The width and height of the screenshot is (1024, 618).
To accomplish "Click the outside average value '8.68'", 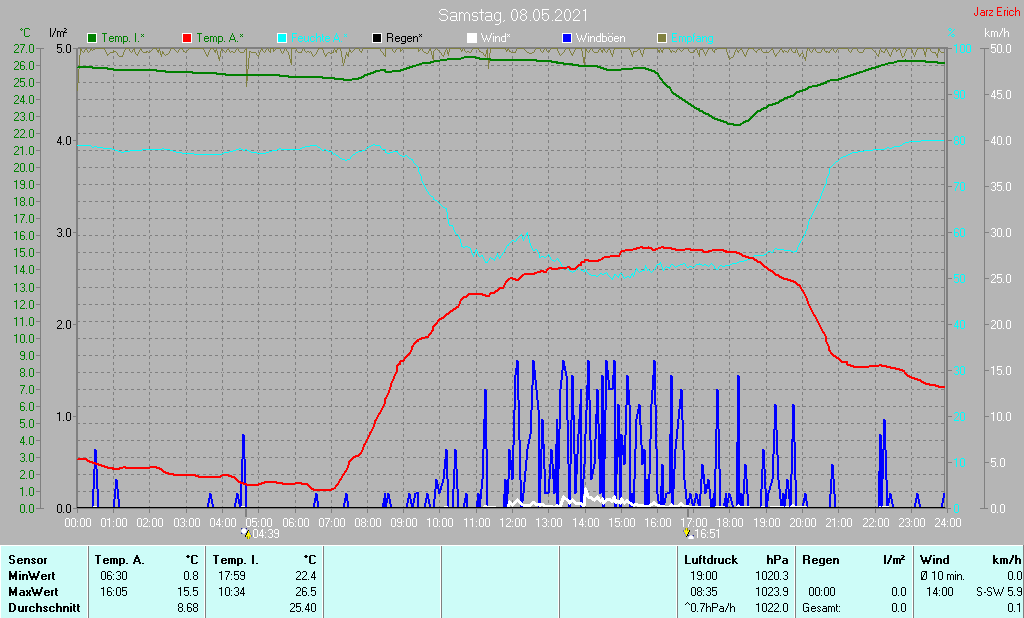I will [187, 608].
